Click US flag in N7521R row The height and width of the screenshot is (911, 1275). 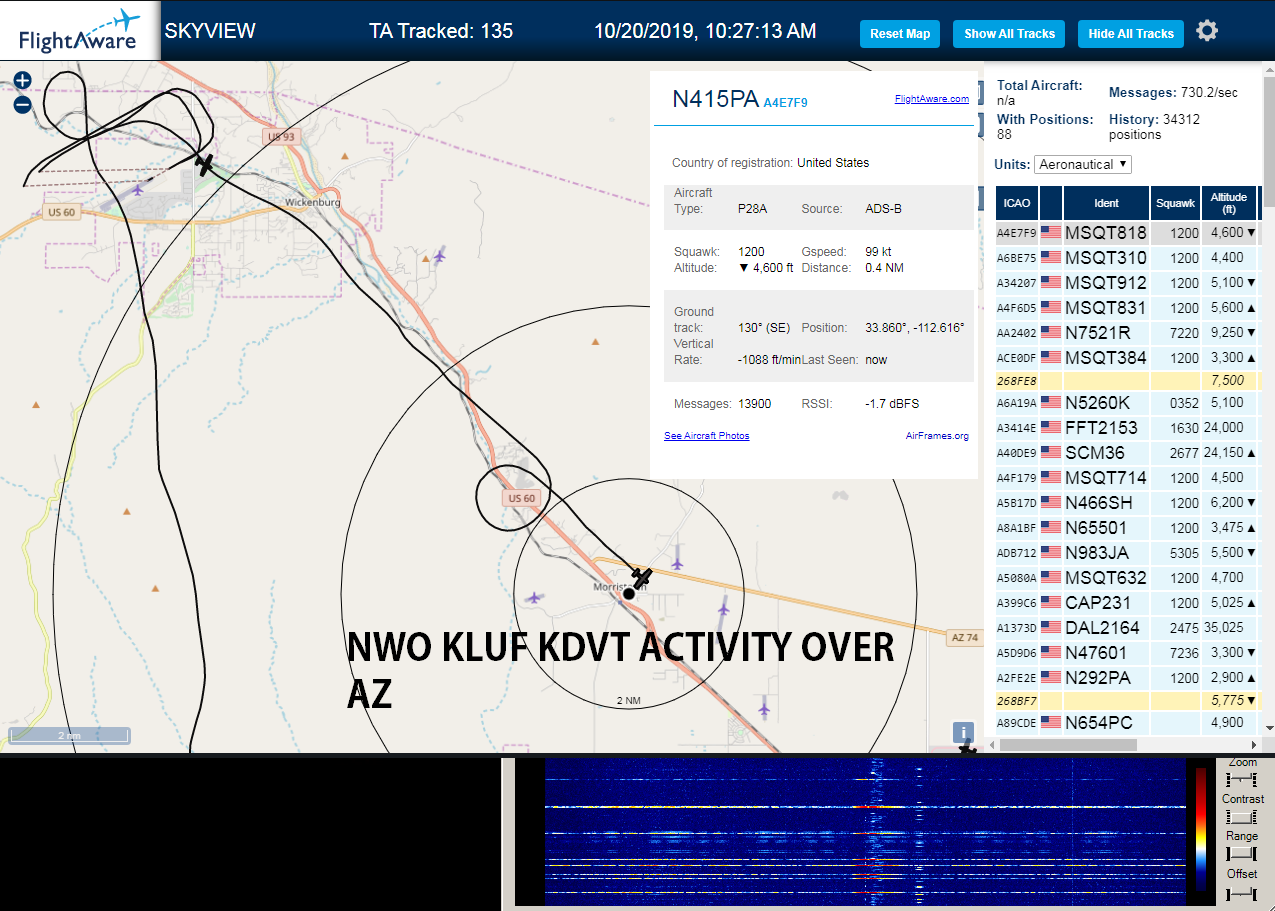1051,332
